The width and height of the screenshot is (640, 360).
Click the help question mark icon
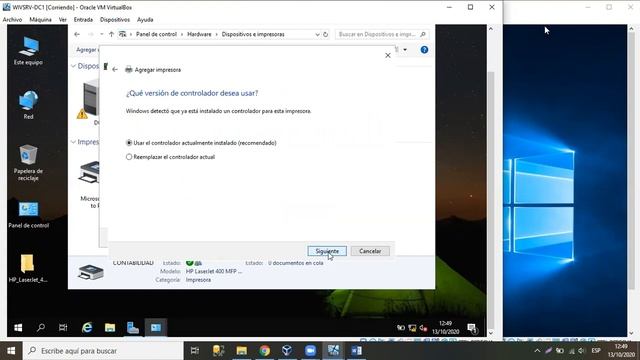click(x=424, y=50)
